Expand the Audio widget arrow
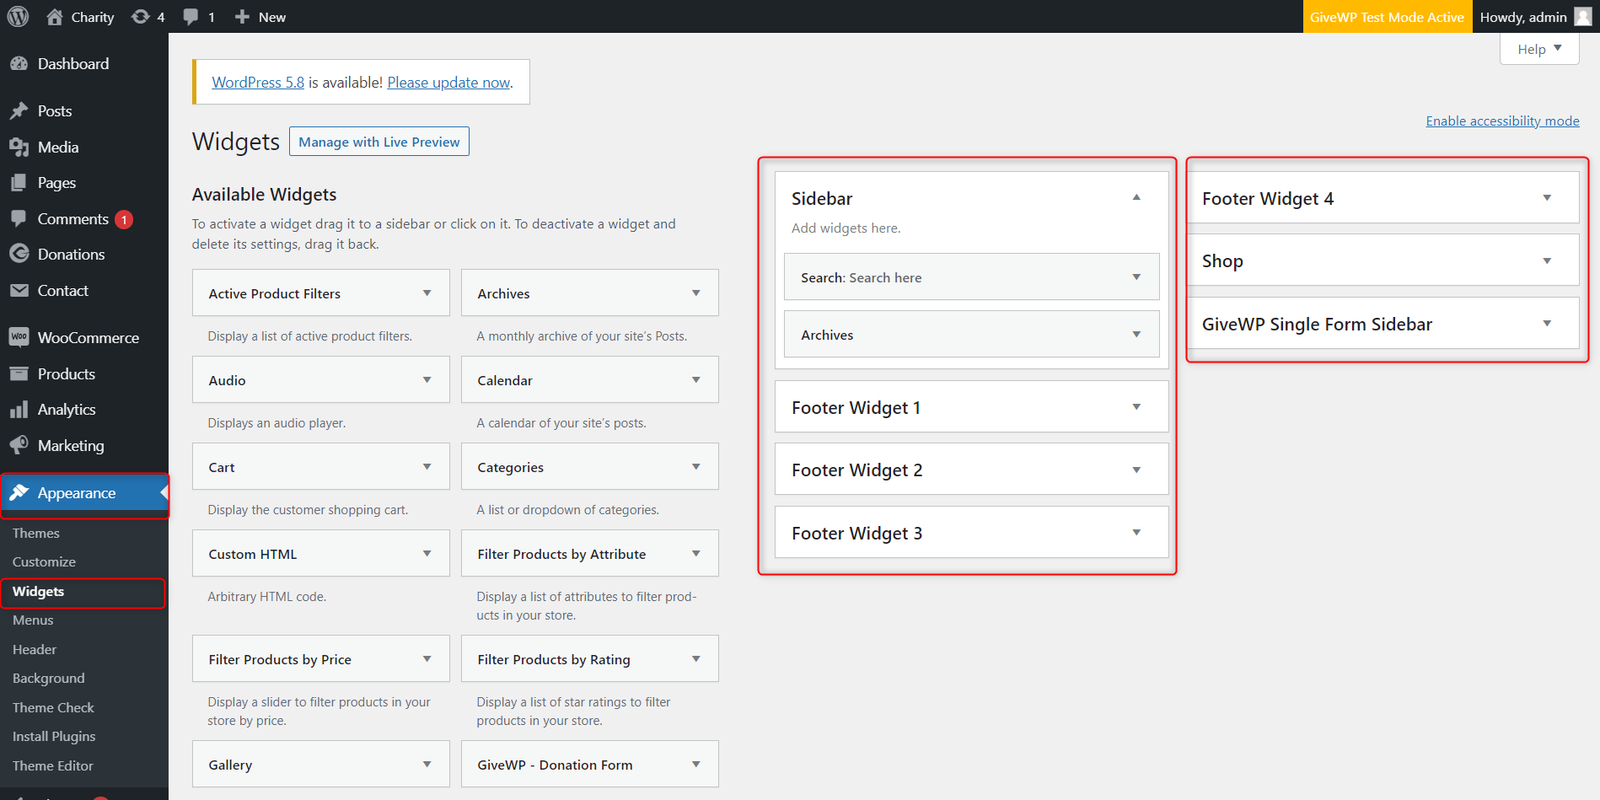 pyautogui.click(x=427, y=380)
